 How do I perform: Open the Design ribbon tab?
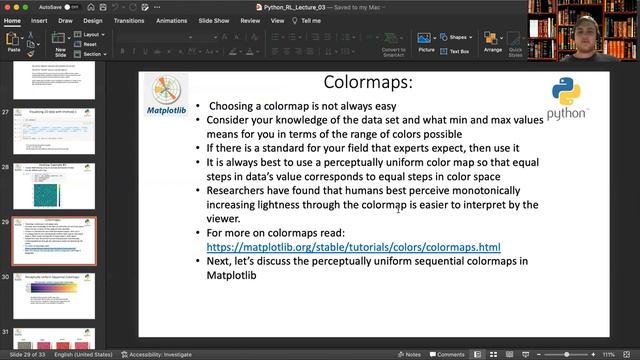tap(93, 21)
